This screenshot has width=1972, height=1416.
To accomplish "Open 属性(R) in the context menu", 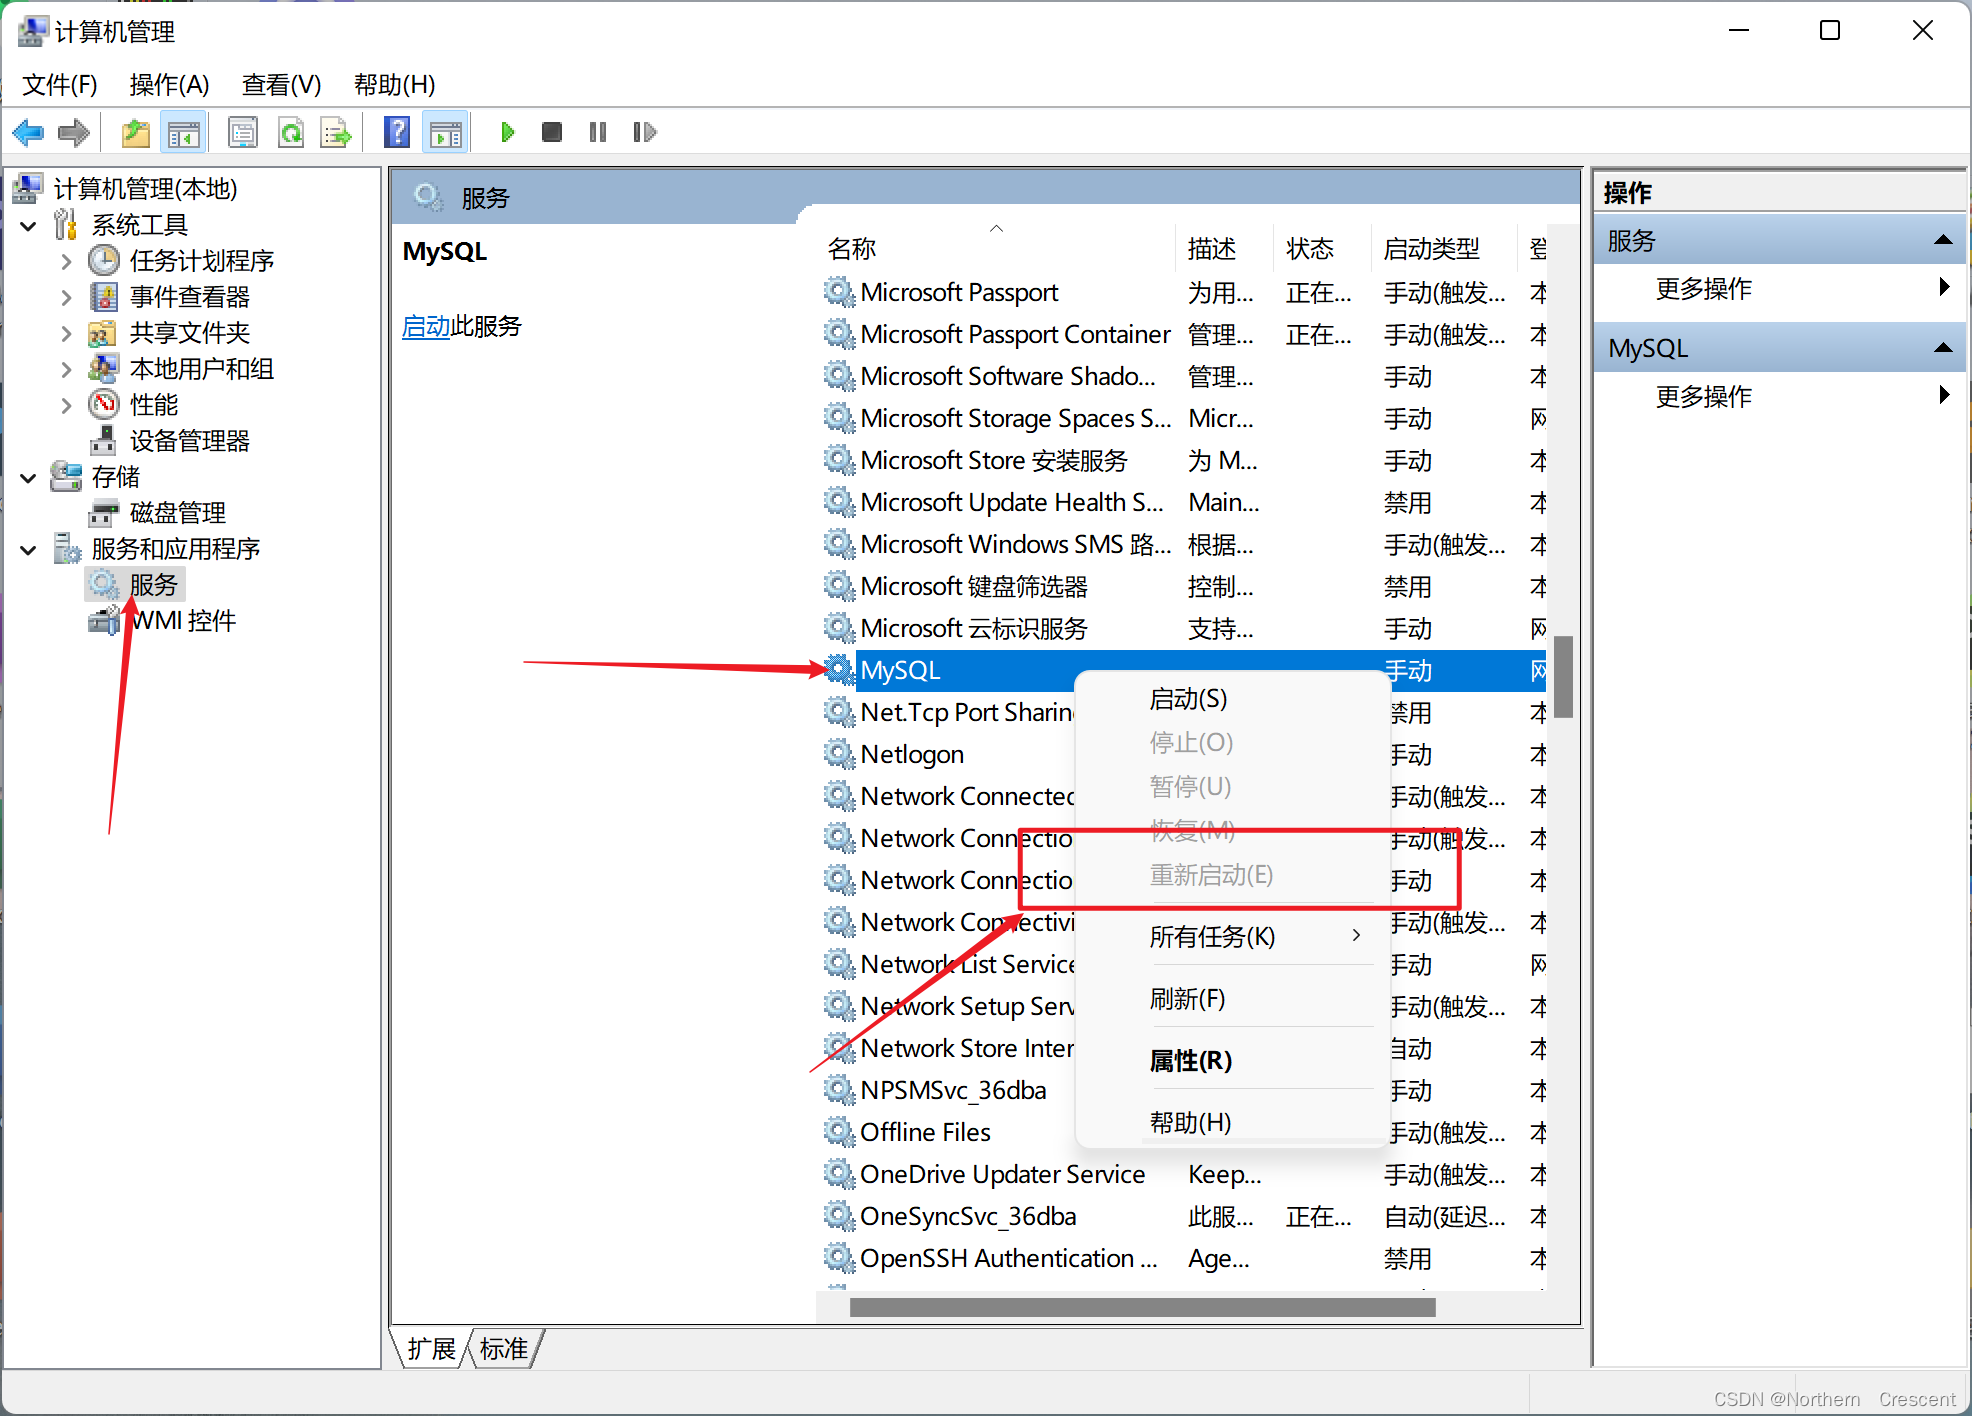I will (x=1190, y=1061).
